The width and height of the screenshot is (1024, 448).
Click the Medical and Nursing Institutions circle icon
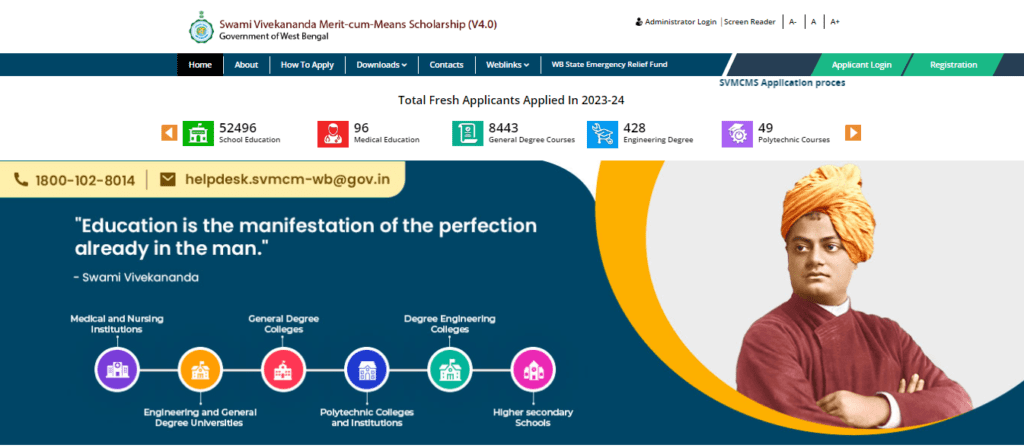117,370
